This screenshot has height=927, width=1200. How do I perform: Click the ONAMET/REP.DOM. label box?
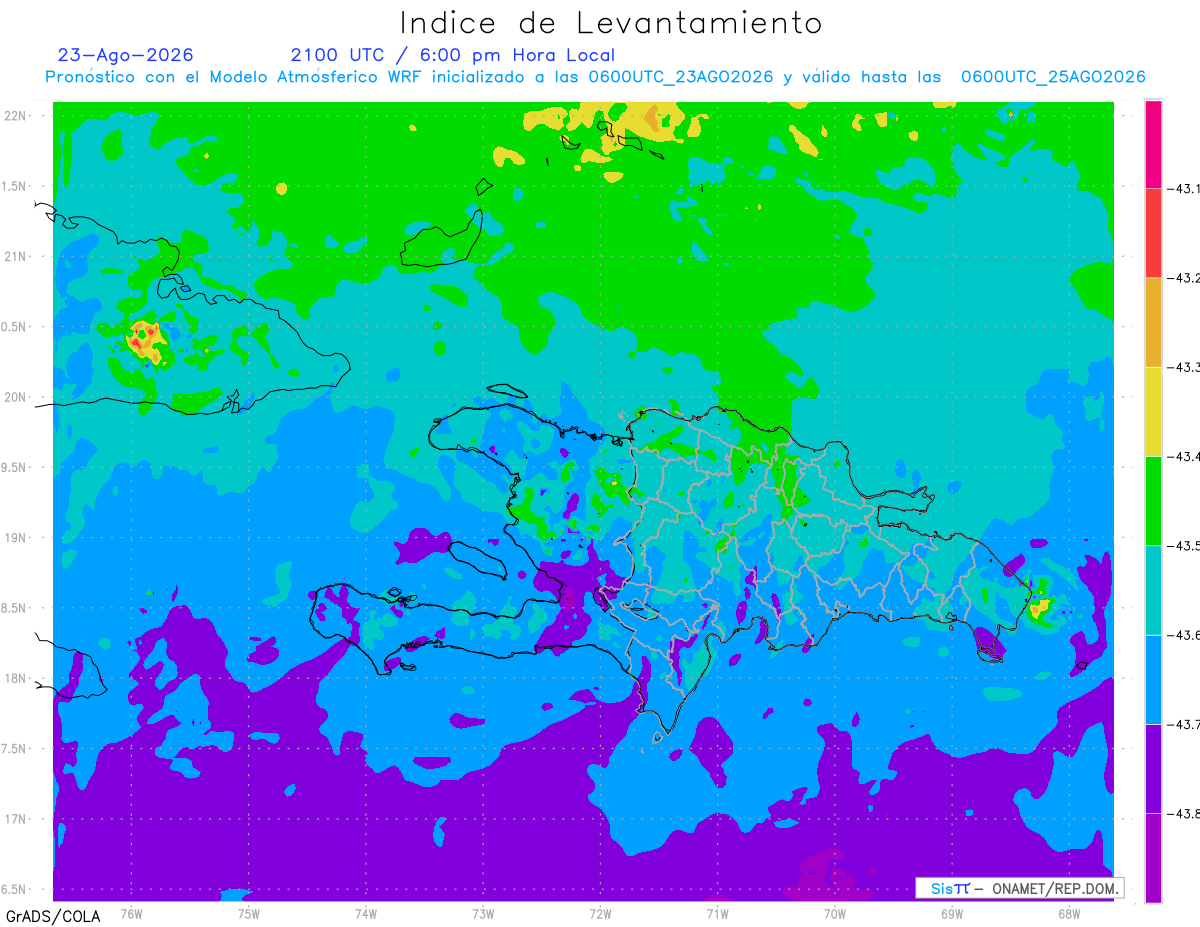(x=1019, y=888)
